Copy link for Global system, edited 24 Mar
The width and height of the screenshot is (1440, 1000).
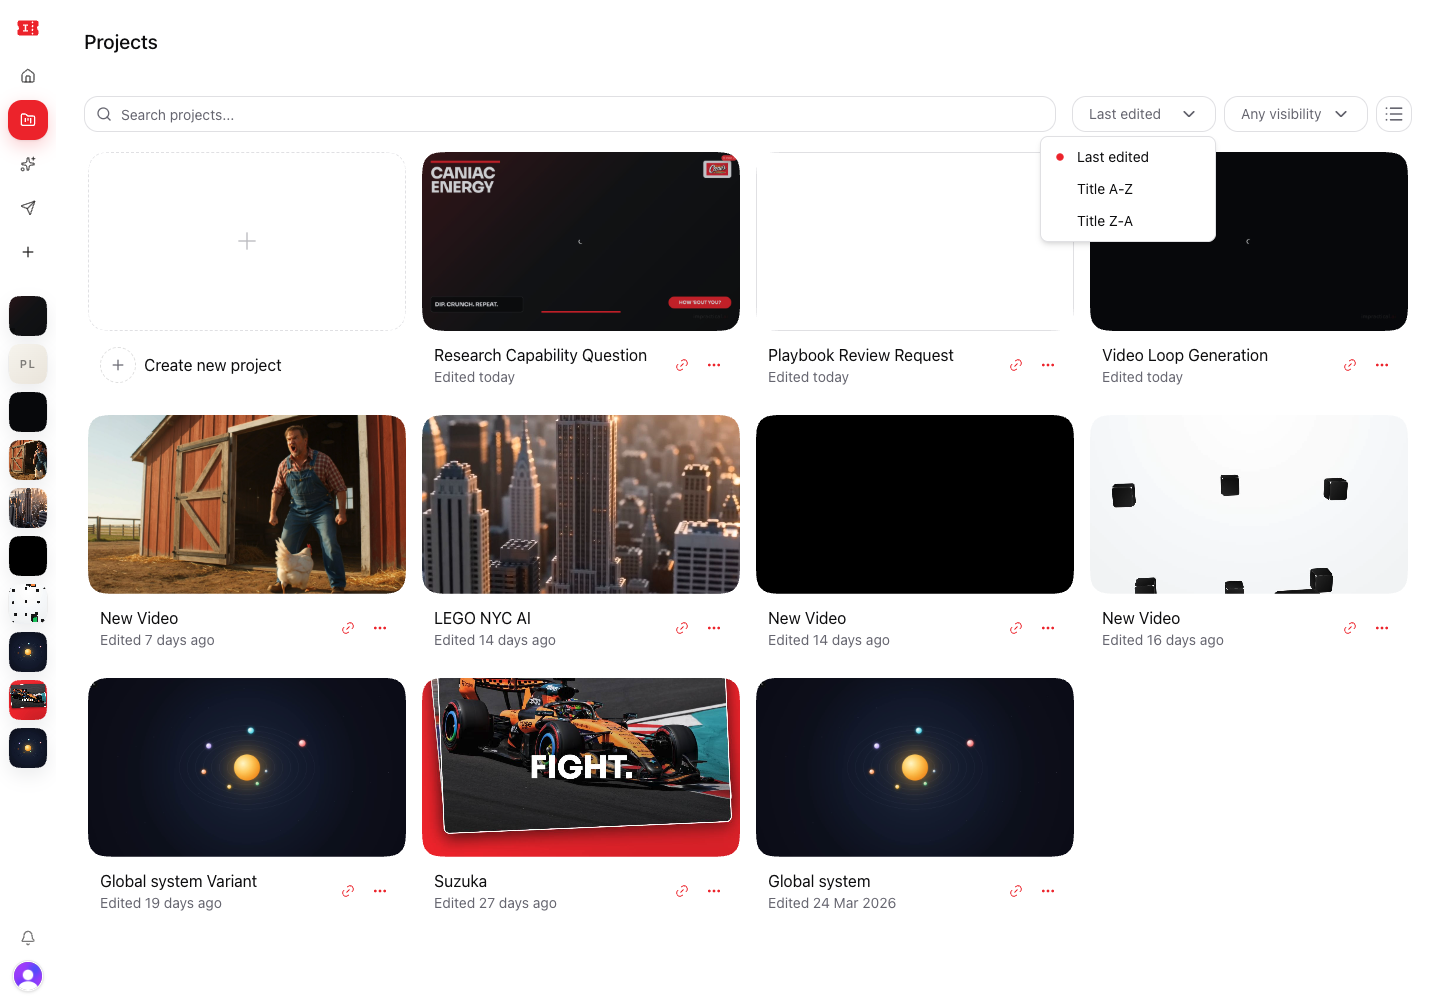(1016, 891)
